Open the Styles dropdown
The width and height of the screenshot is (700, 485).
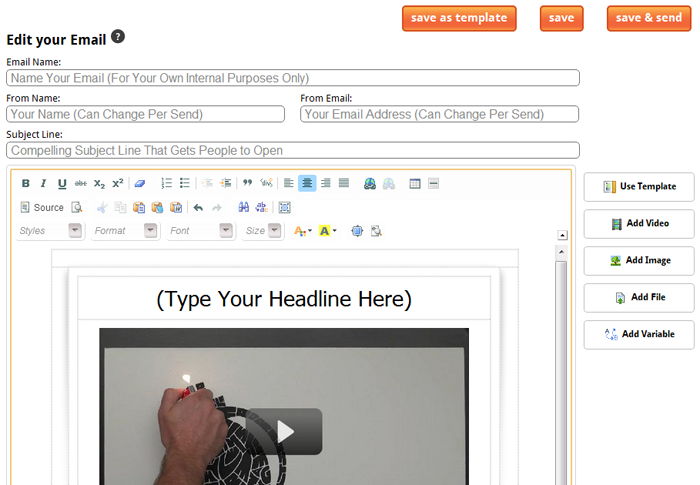pos(50,231)
